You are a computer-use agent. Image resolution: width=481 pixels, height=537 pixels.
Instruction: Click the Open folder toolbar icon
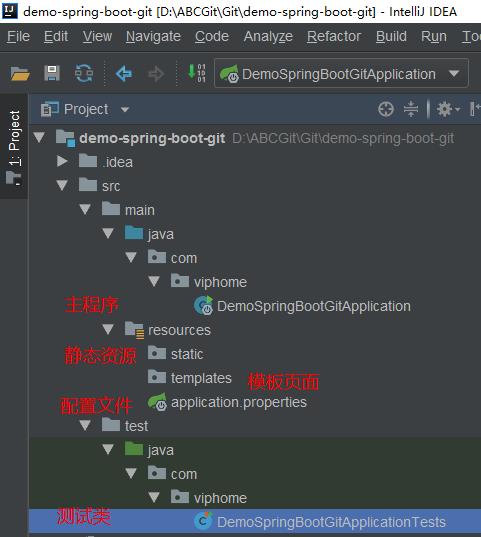[20, 73]
